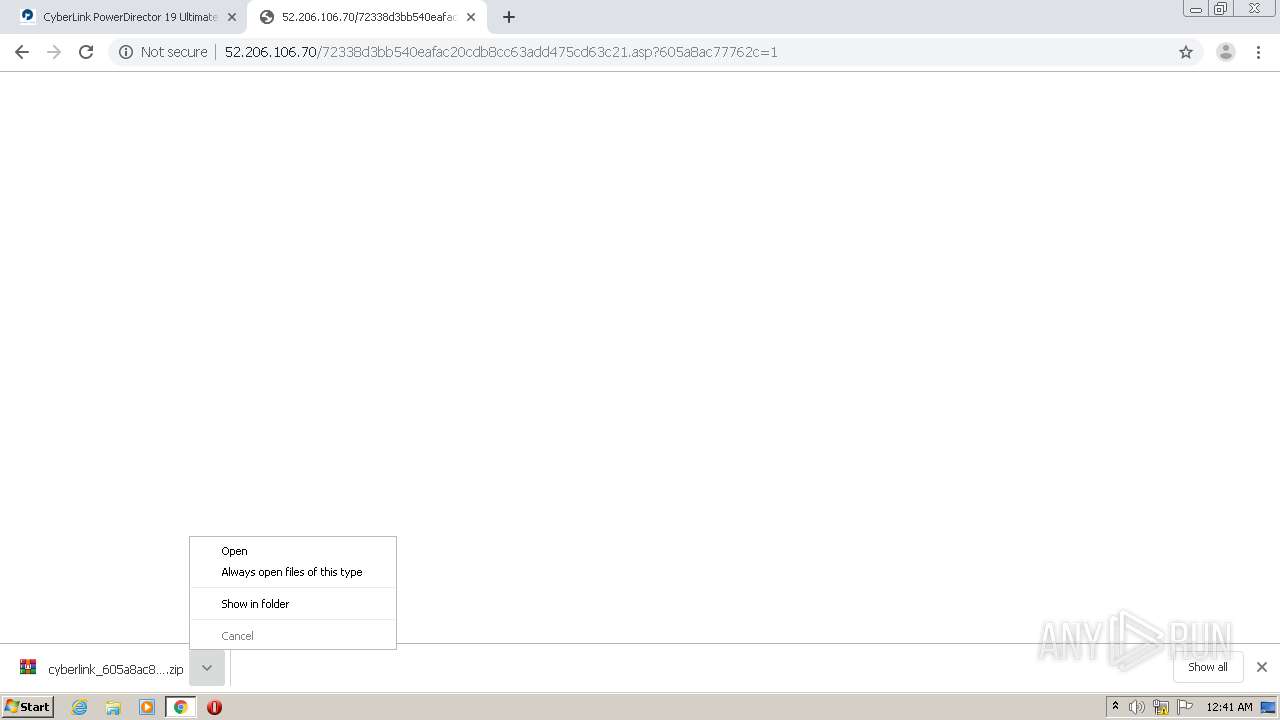
Task: Bookmark this page with the star icon
Action: (x=1186, y=52)
